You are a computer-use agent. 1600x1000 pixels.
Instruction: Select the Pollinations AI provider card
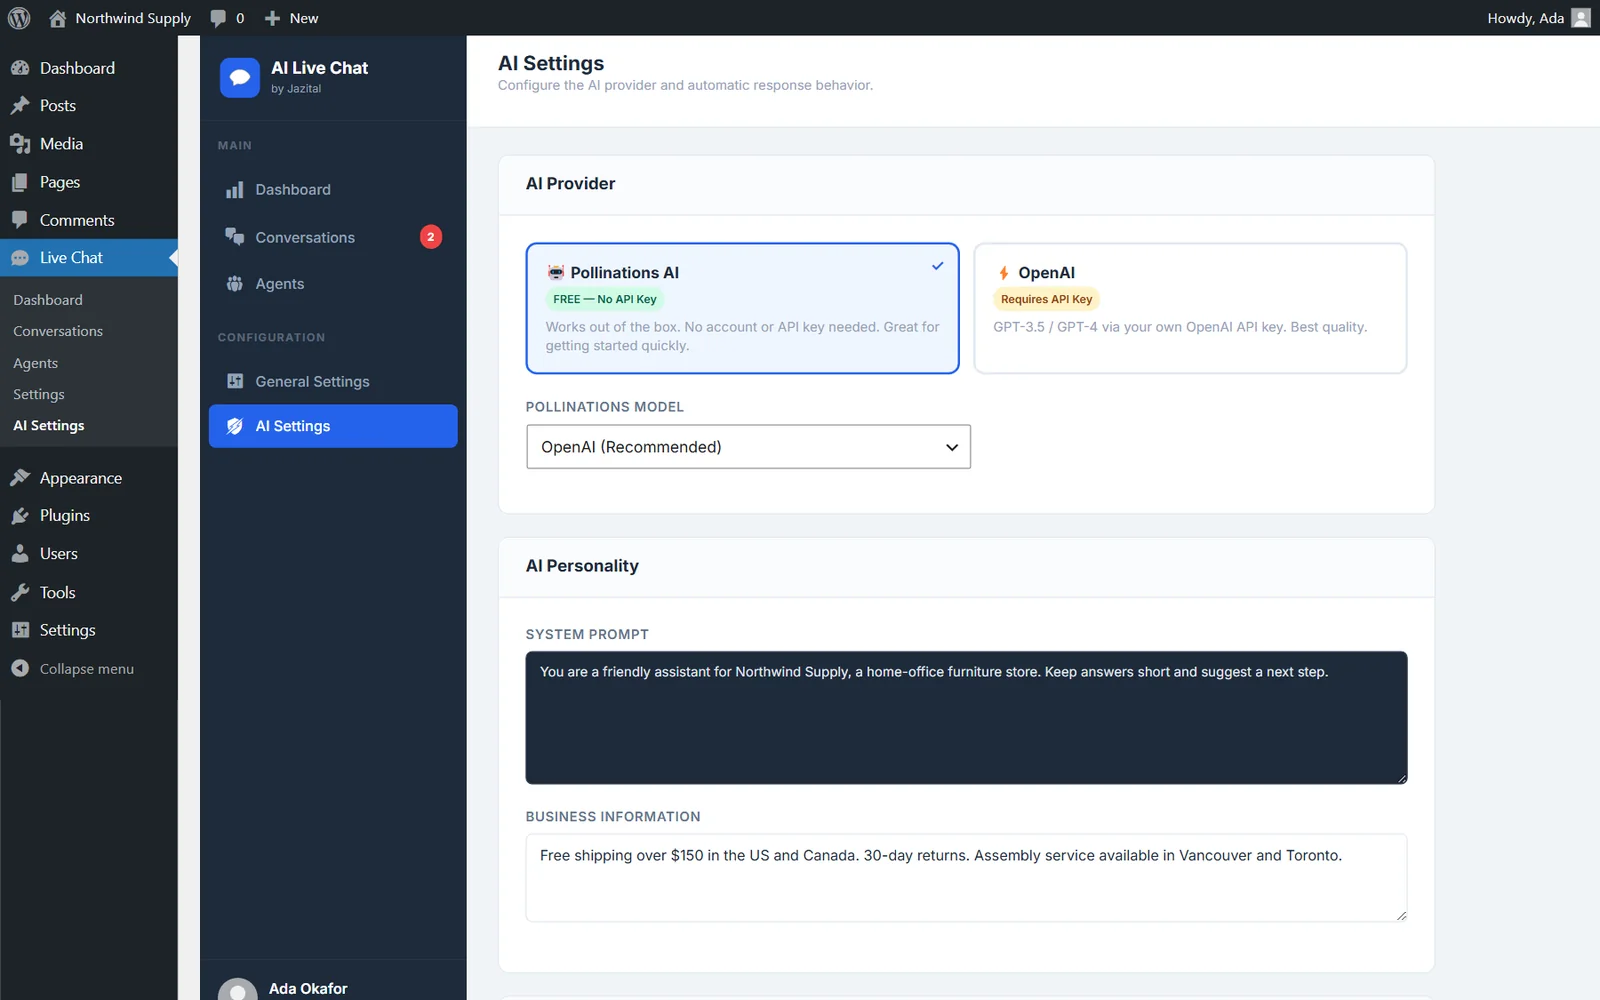click(742, 308)
